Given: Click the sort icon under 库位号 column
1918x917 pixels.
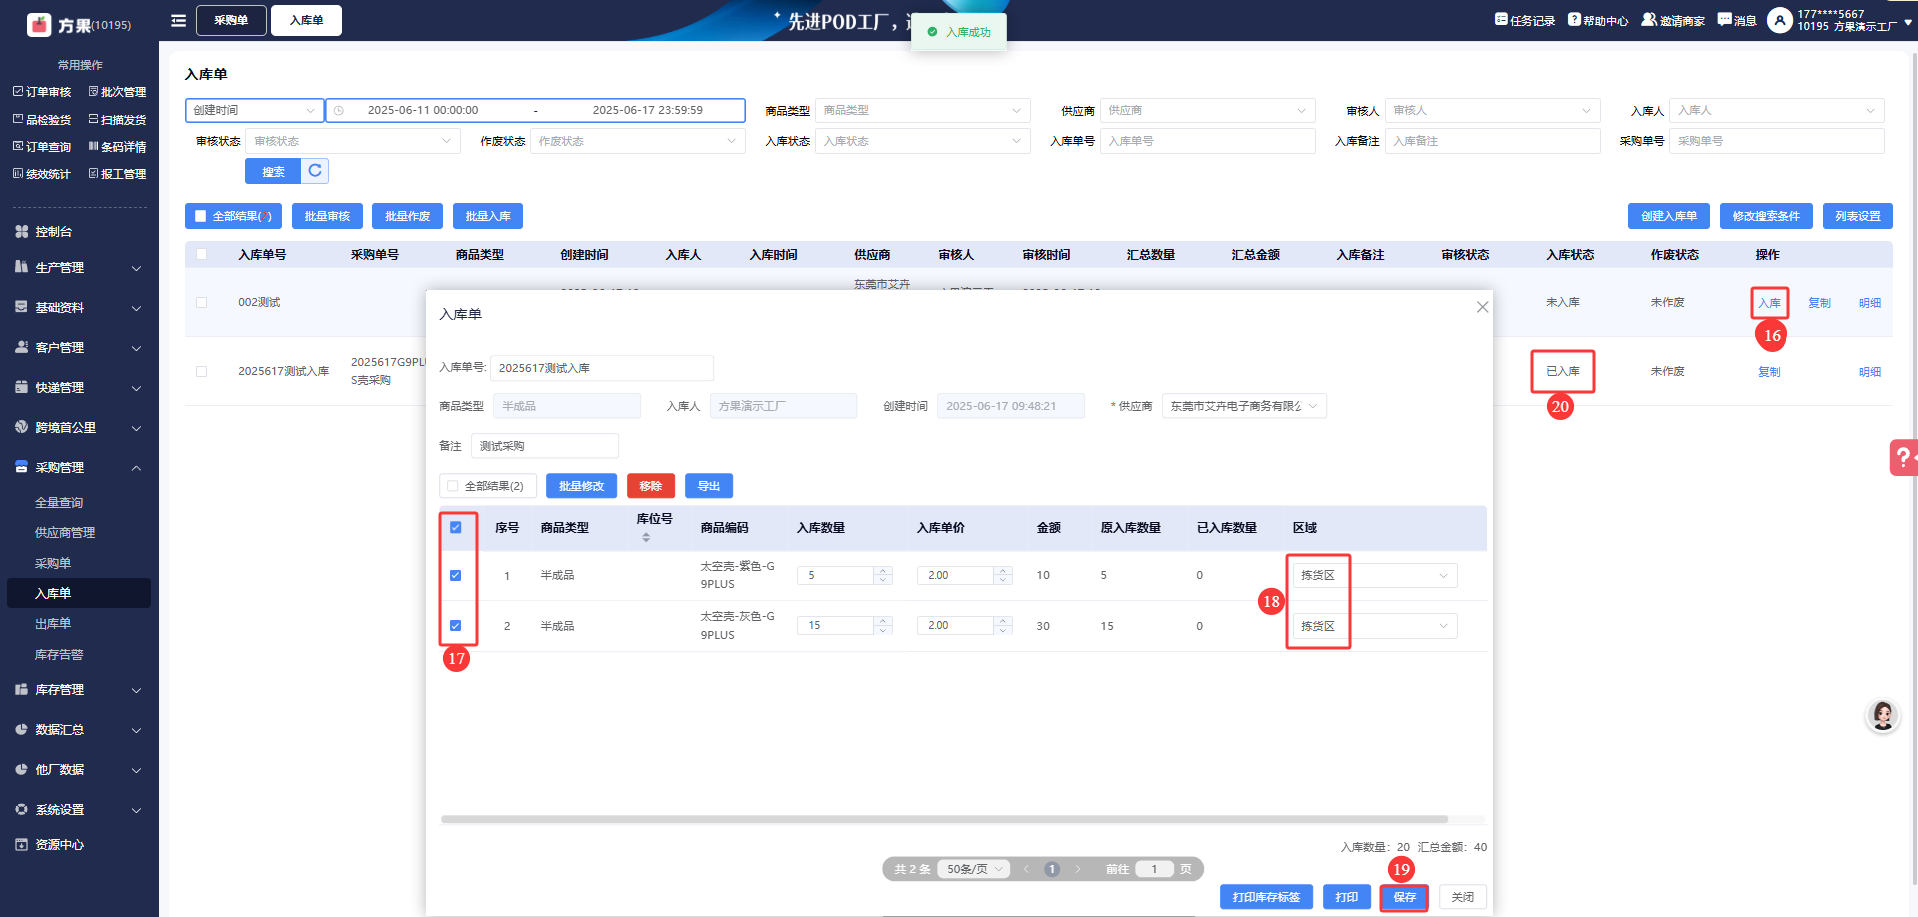Looking at the screenshot, I should click(646, 538).
